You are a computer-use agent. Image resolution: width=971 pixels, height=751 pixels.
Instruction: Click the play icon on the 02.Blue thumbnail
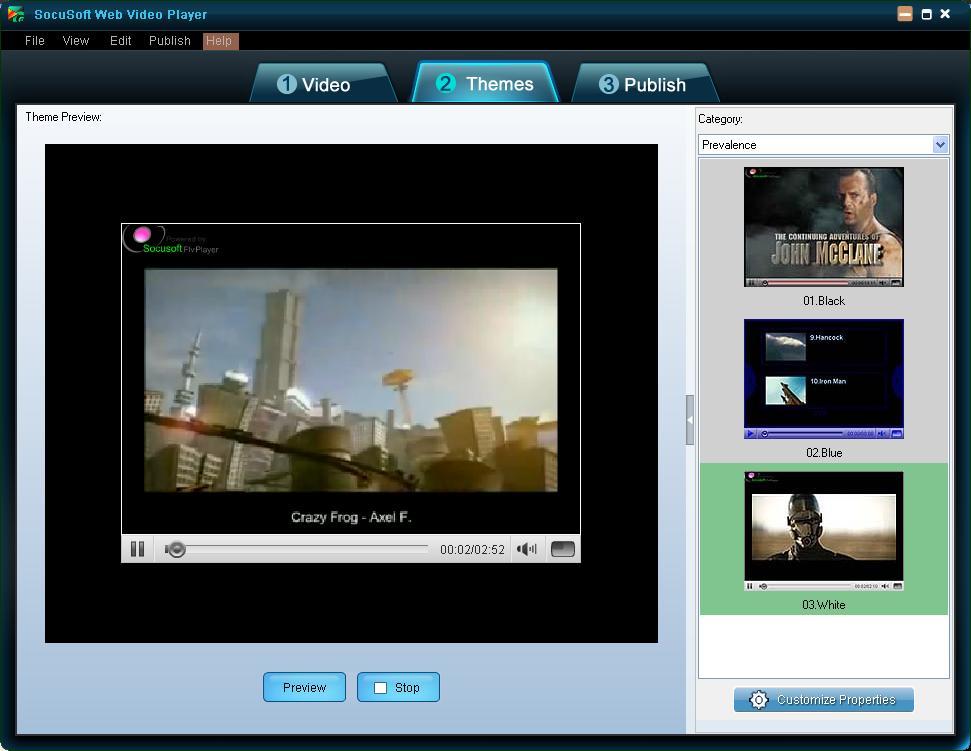750,434
